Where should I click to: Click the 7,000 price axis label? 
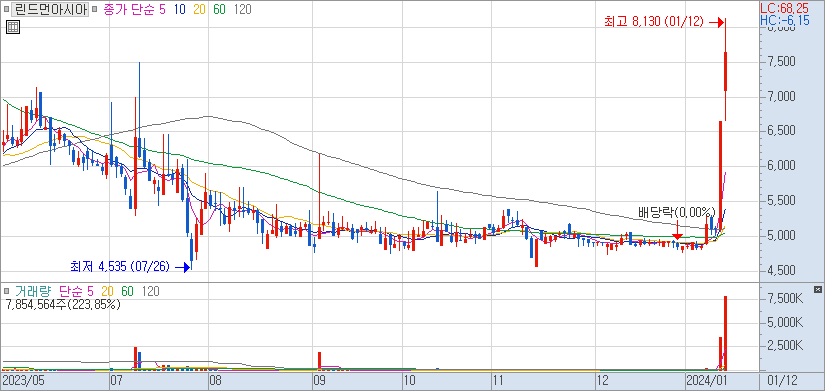tap(781, 97)
